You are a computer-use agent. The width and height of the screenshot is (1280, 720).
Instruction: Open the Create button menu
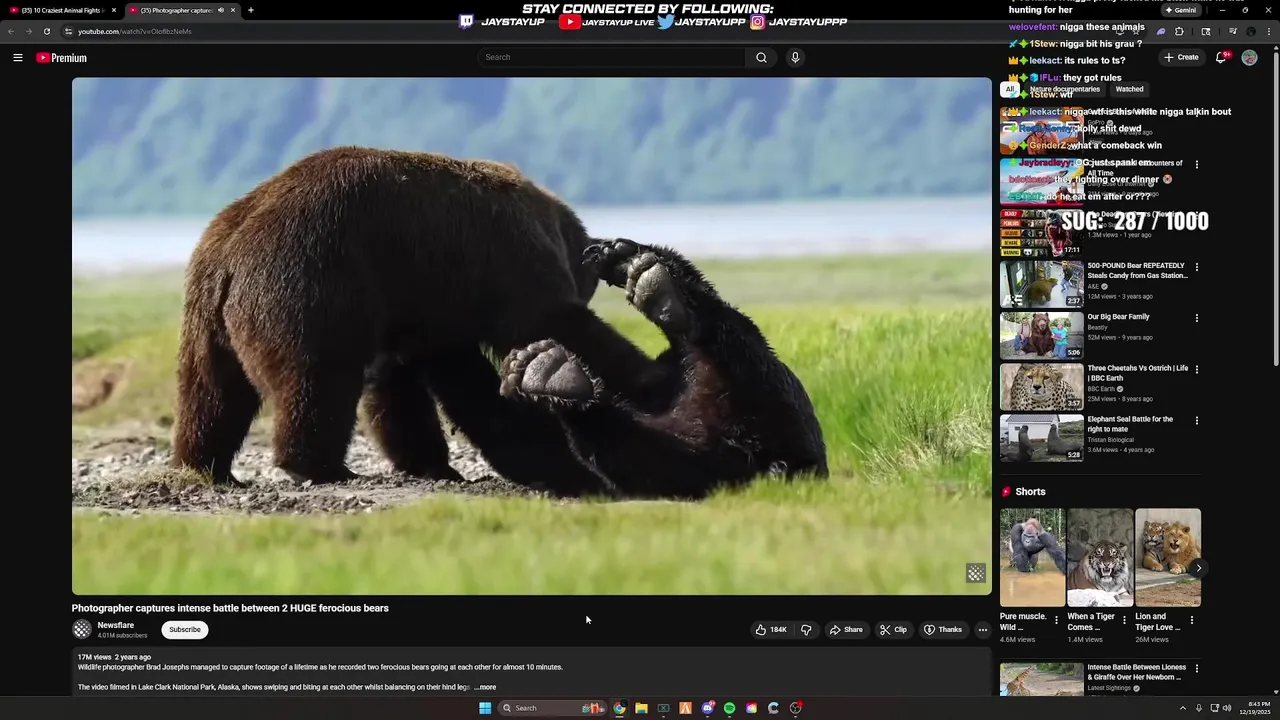1181,57
